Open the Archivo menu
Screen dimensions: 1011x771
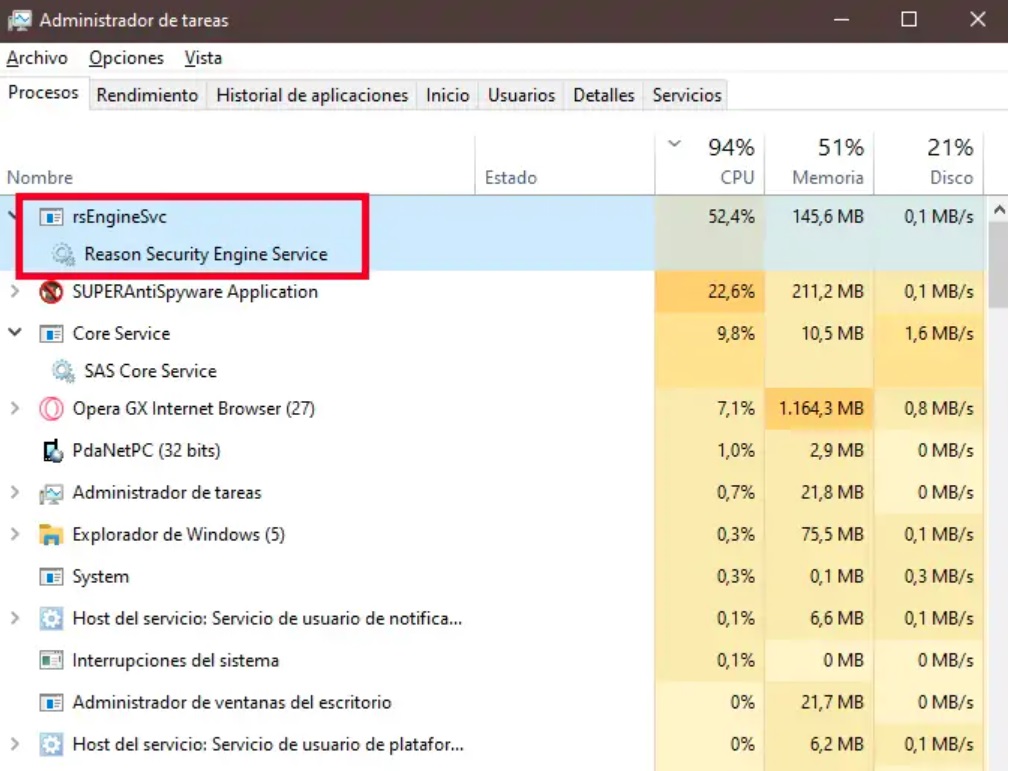[37, 58]
